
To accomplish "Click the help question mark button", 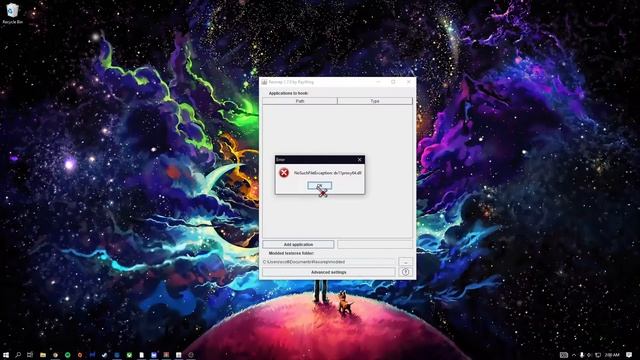I will pos(405,272).
